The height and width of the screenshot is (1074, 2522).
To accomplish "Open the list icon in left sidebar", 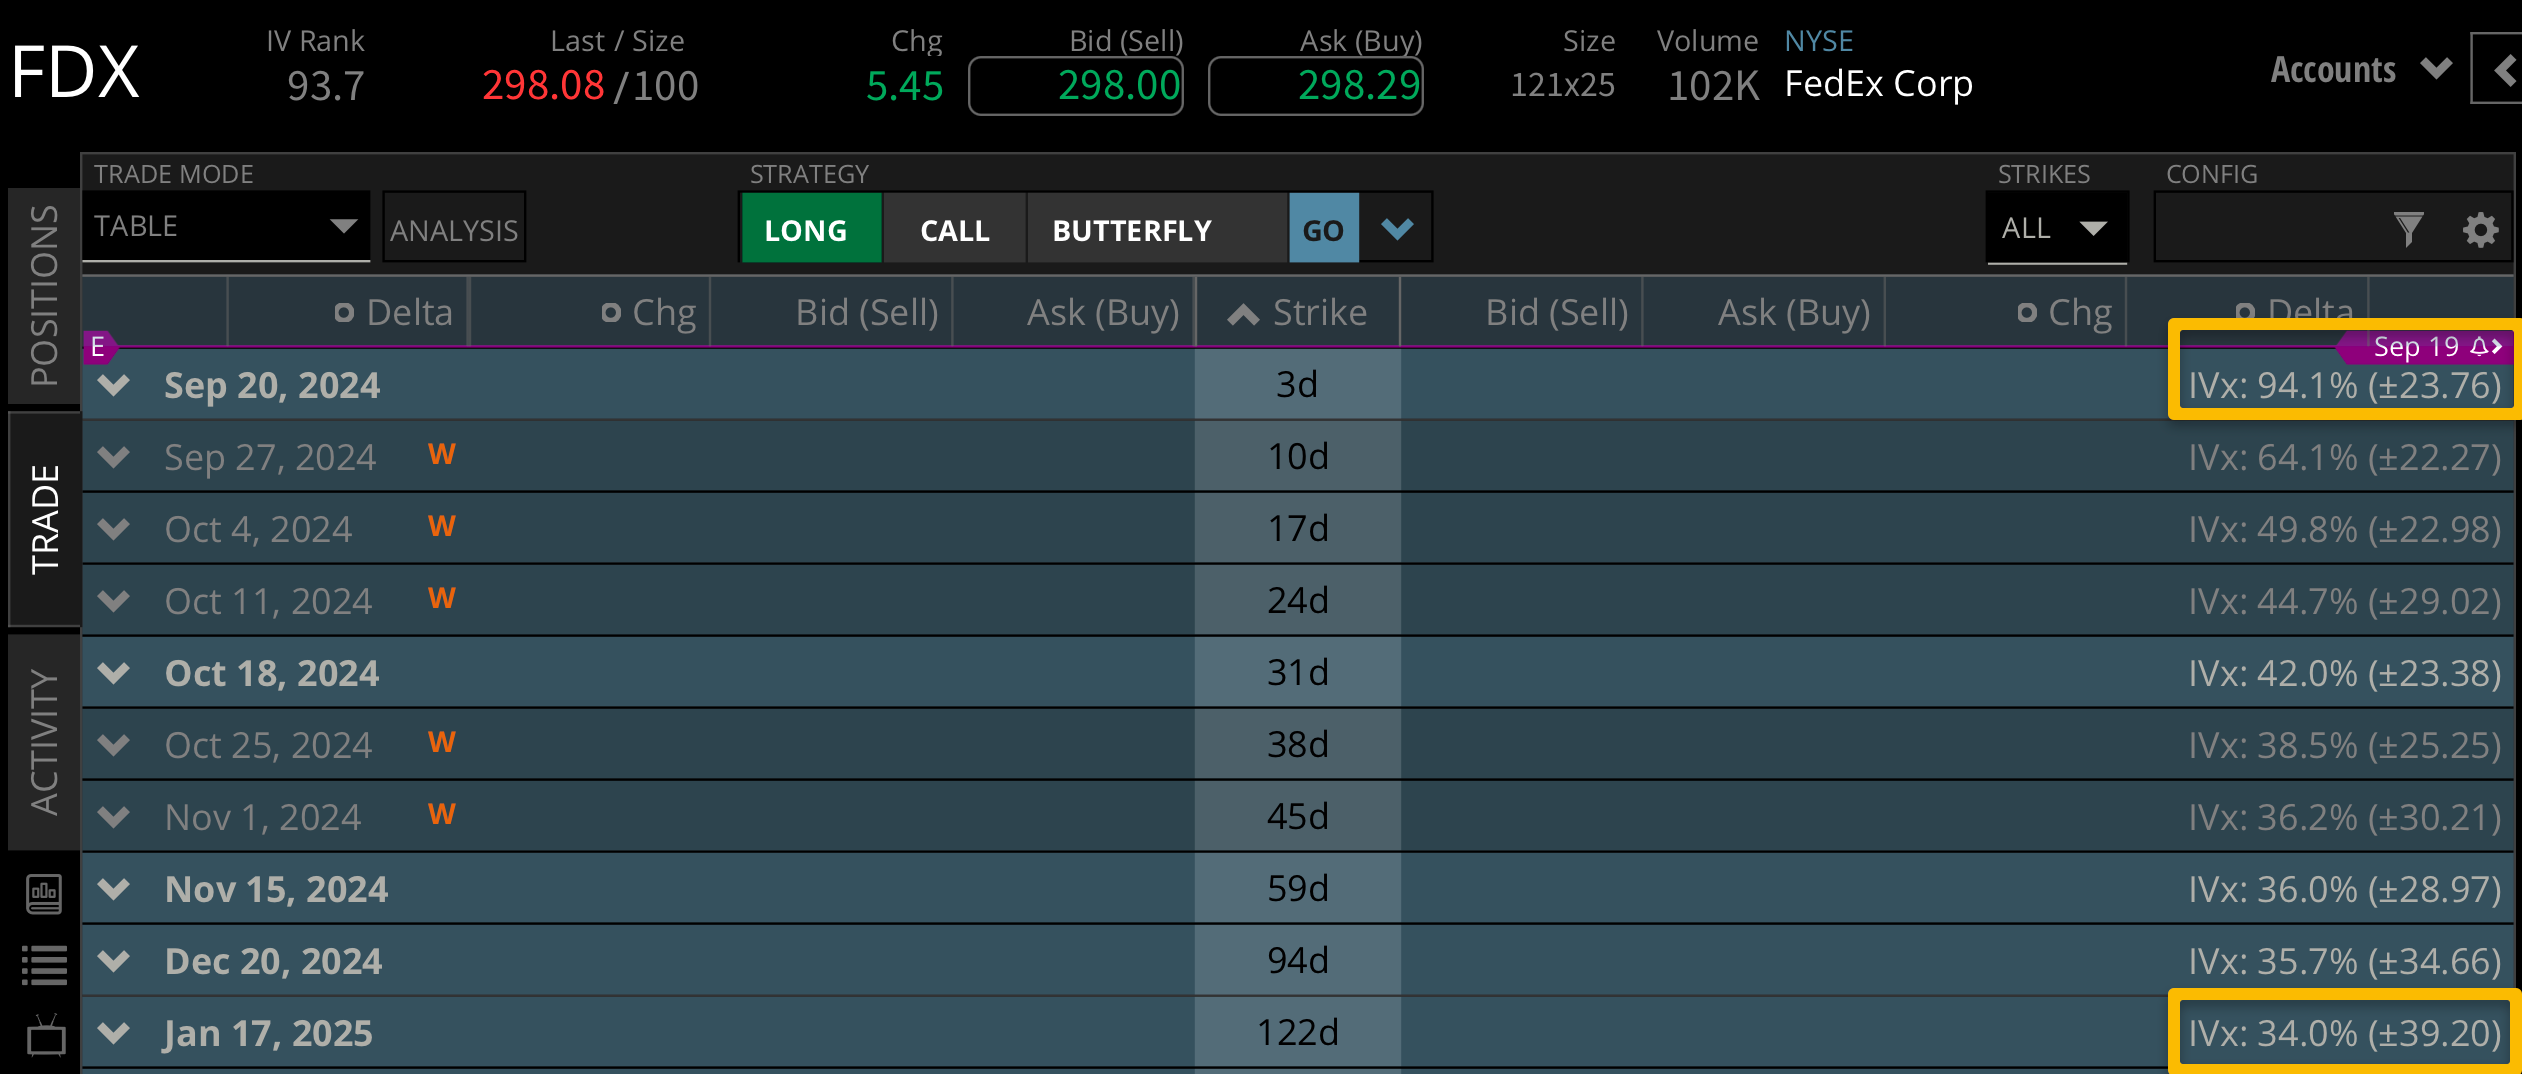I will tap(44, 965).
